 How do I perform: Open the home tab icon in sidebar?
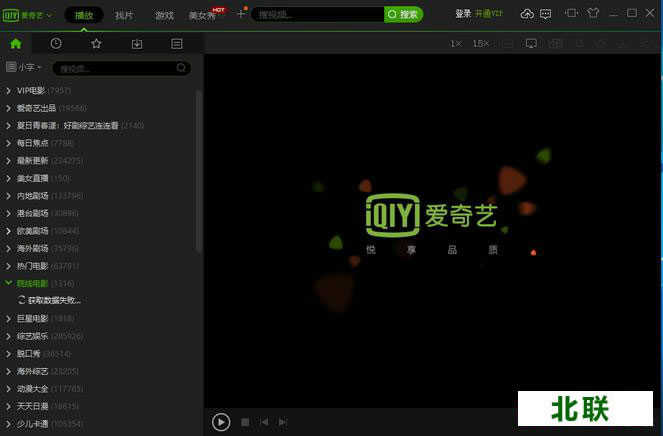(15, 43)
